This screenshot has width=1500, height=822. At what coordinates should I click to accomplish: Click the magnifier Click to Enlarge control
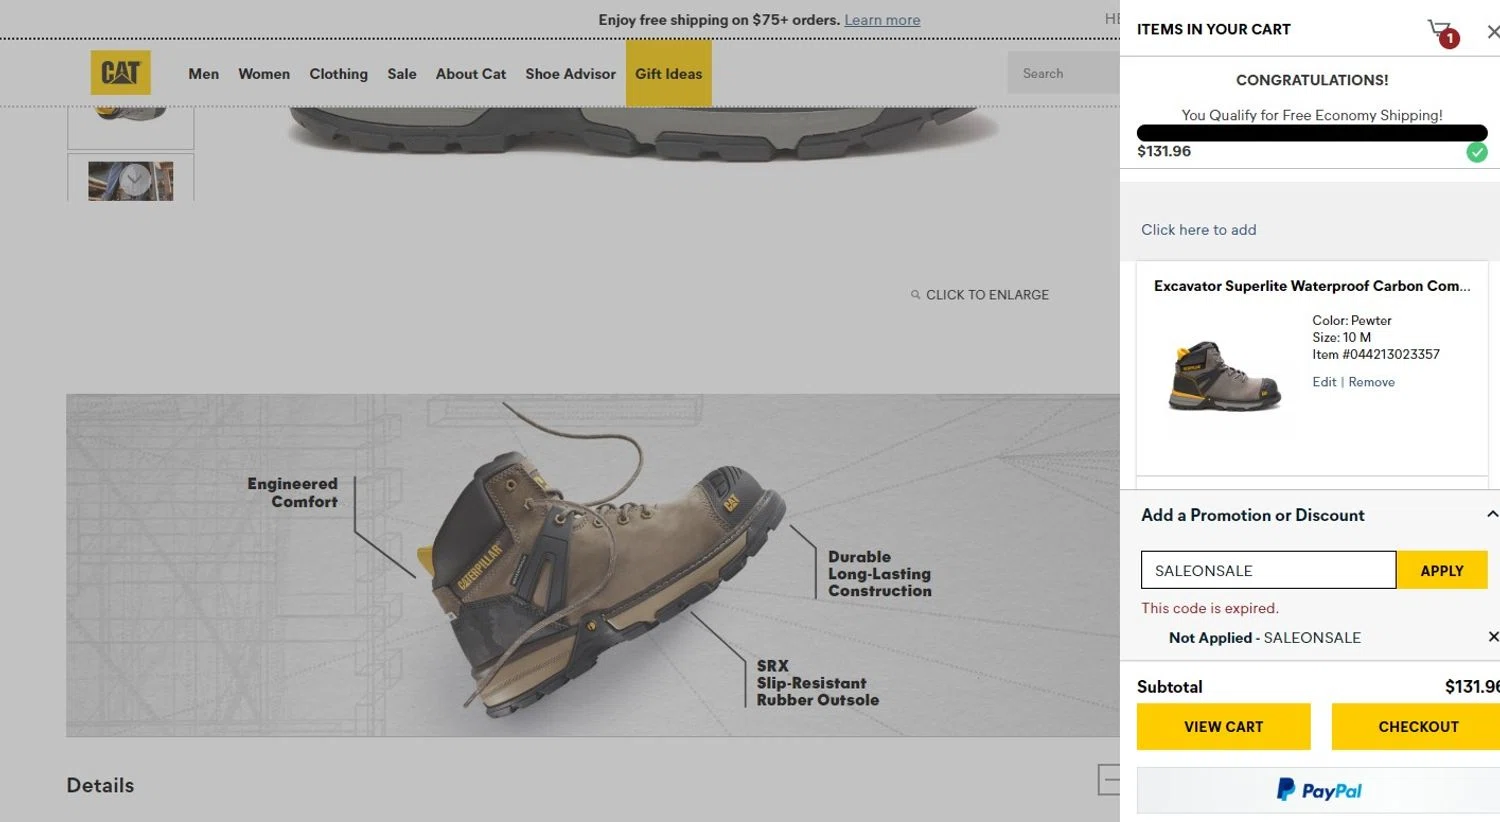[x=980, y=295]
